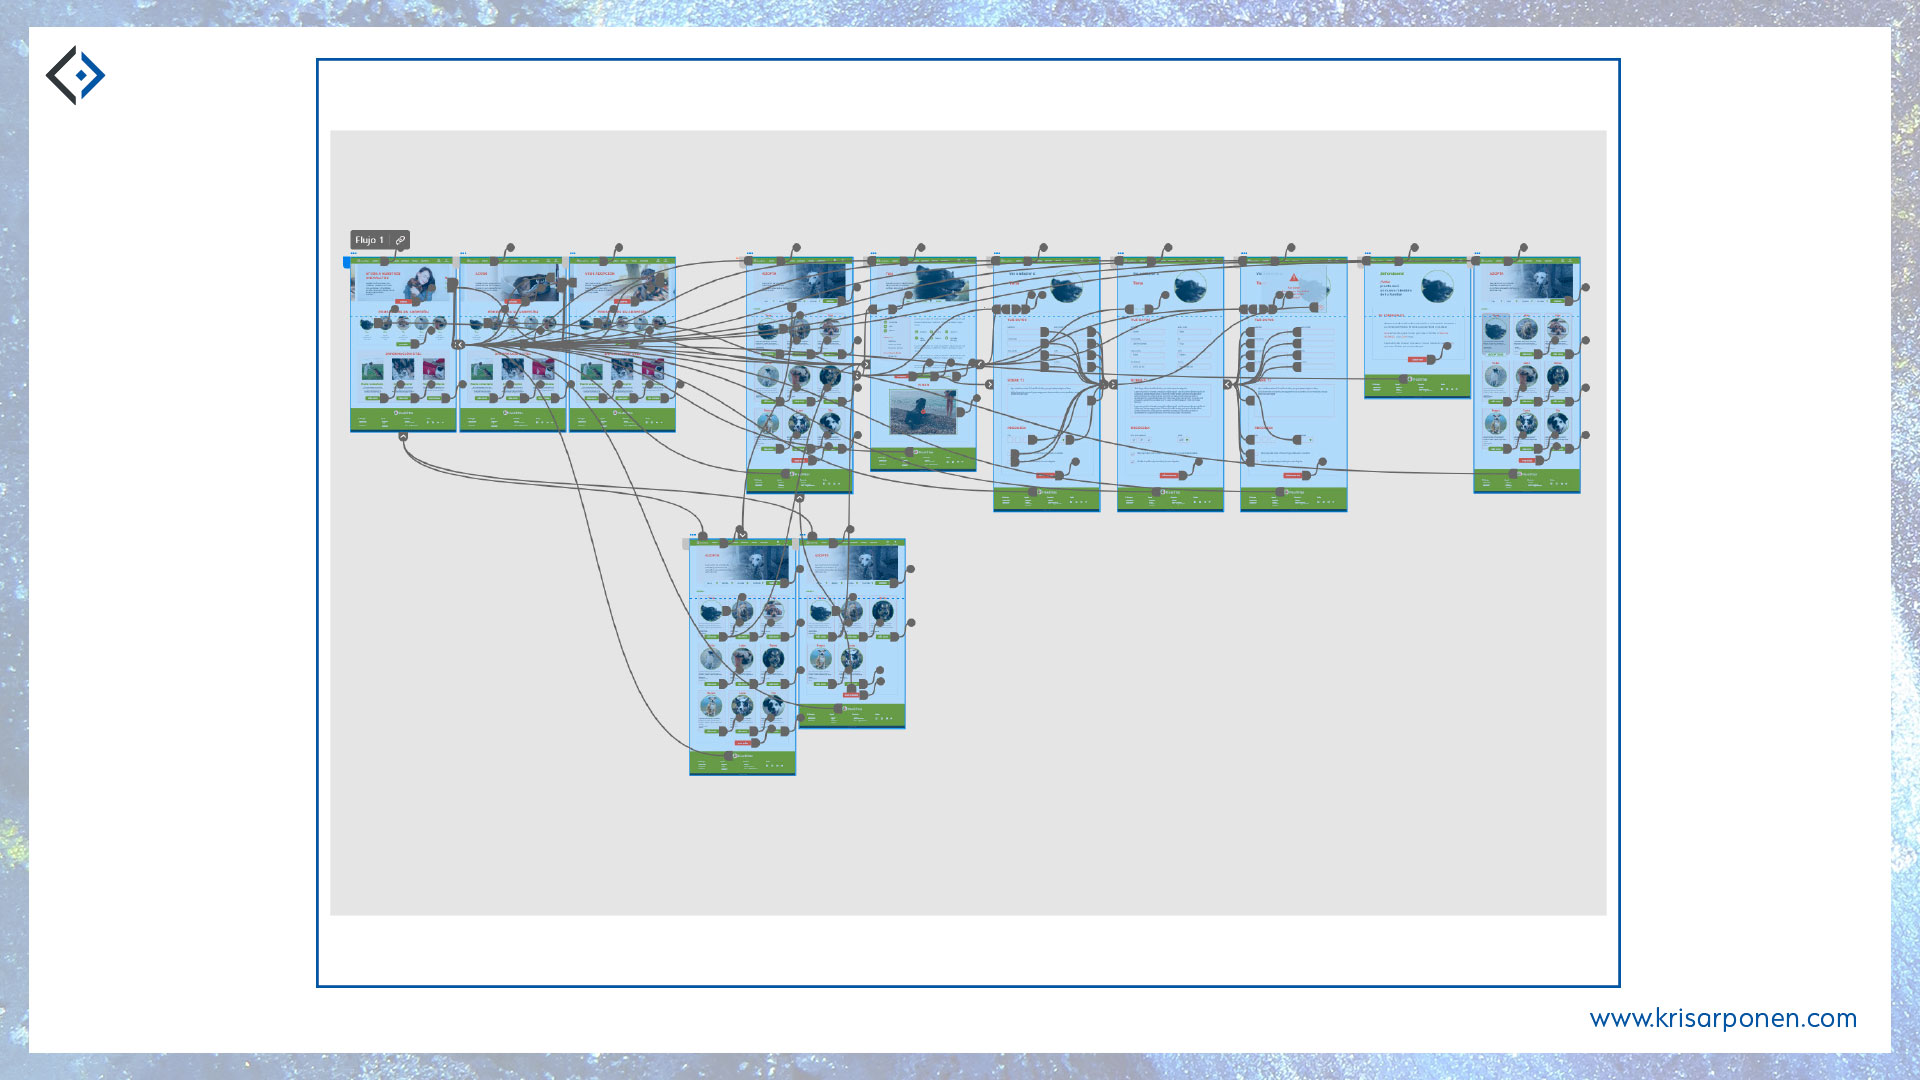This screenshot has height=1080, width=1920.
Task: Click the red warning triangle in the error frame
Action: tap(1293, 278)
